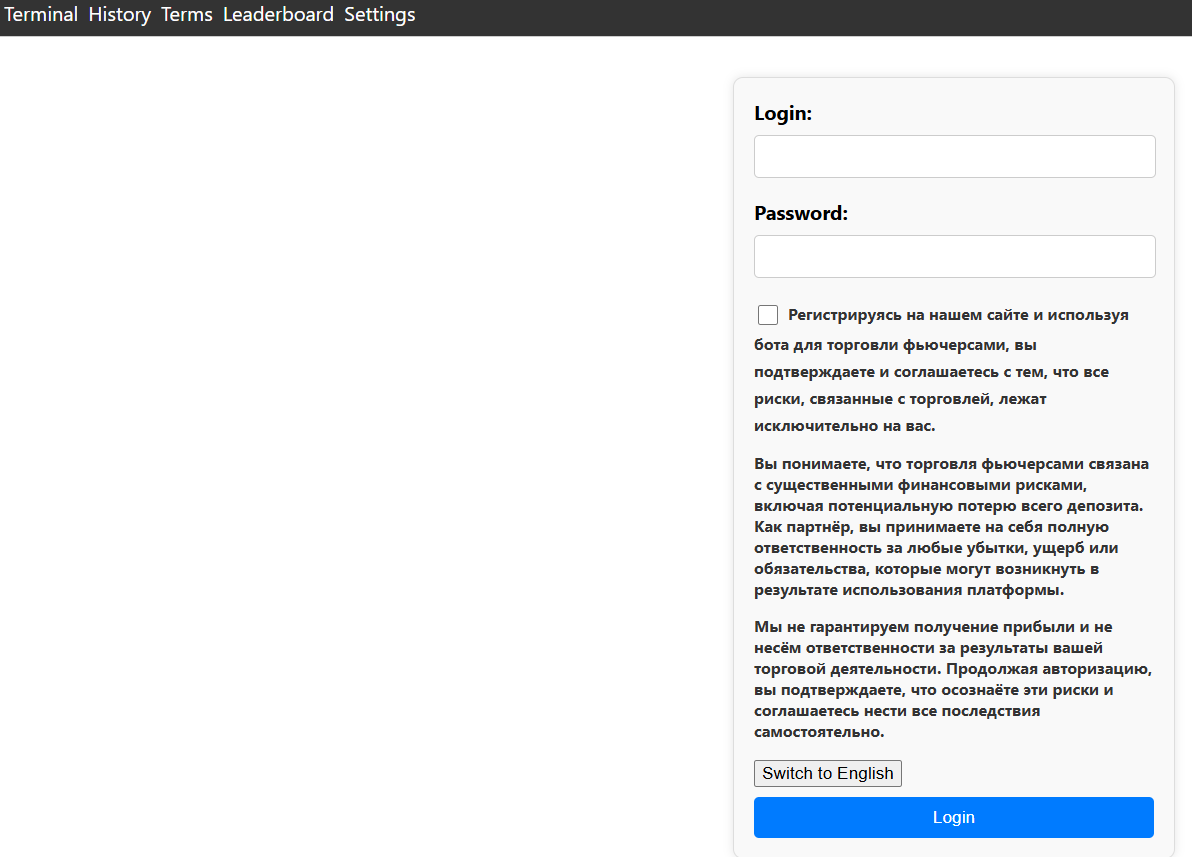Open Terminal from the top navigation bar
This screenshot has width=1192, height=857.
(x=41, y=14)
